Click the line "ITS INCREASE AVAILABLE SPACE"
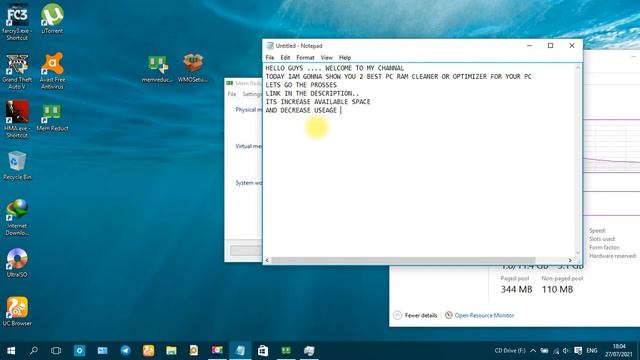Viewport: 640px width, 360px height. [318, 102]
